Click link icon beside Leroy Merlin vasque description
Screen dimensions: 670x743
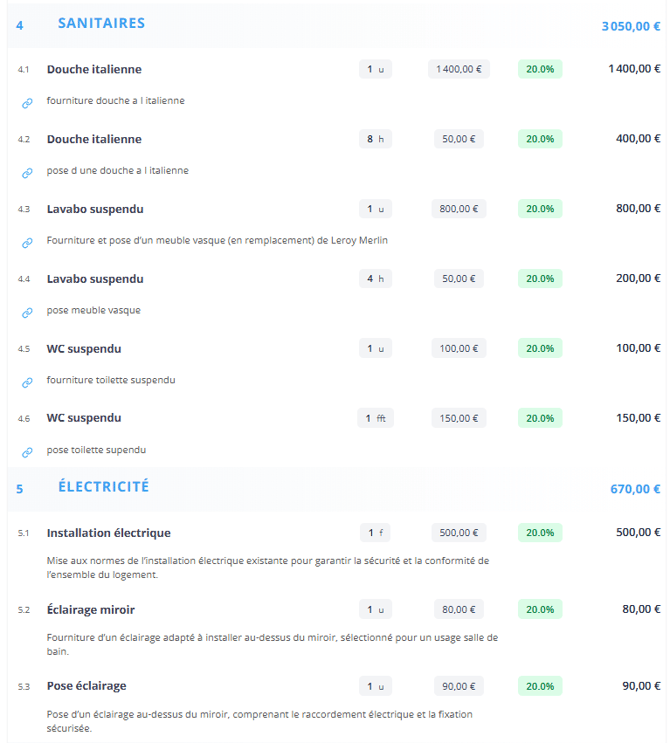click(x=27, y=242)
